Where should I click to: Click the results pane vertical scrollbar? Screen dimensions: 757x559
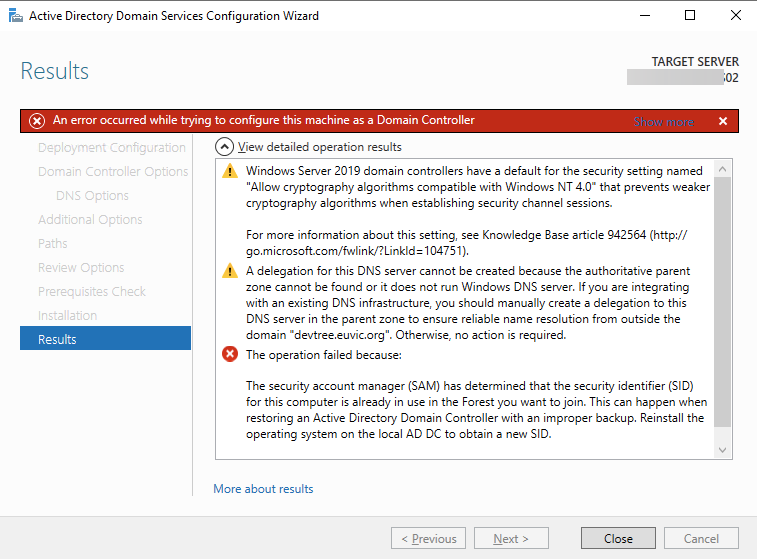(724, 300)
